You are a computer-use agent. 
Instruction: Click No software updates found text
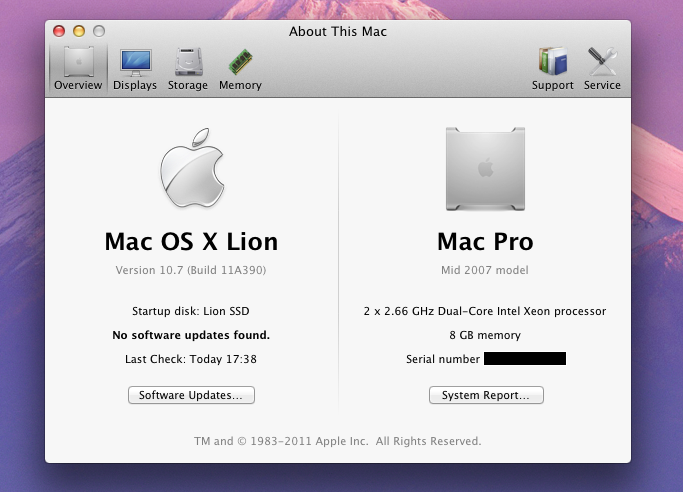click(191, 335)
